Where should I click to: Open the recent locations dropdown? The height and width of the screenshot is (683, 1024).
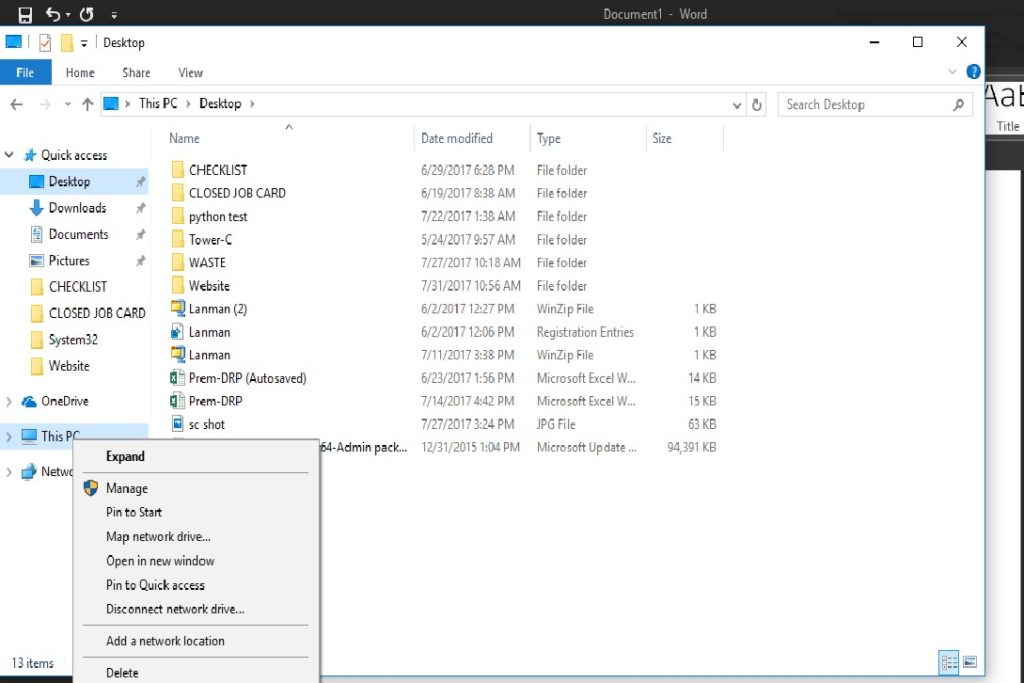[x=68, y=104]
